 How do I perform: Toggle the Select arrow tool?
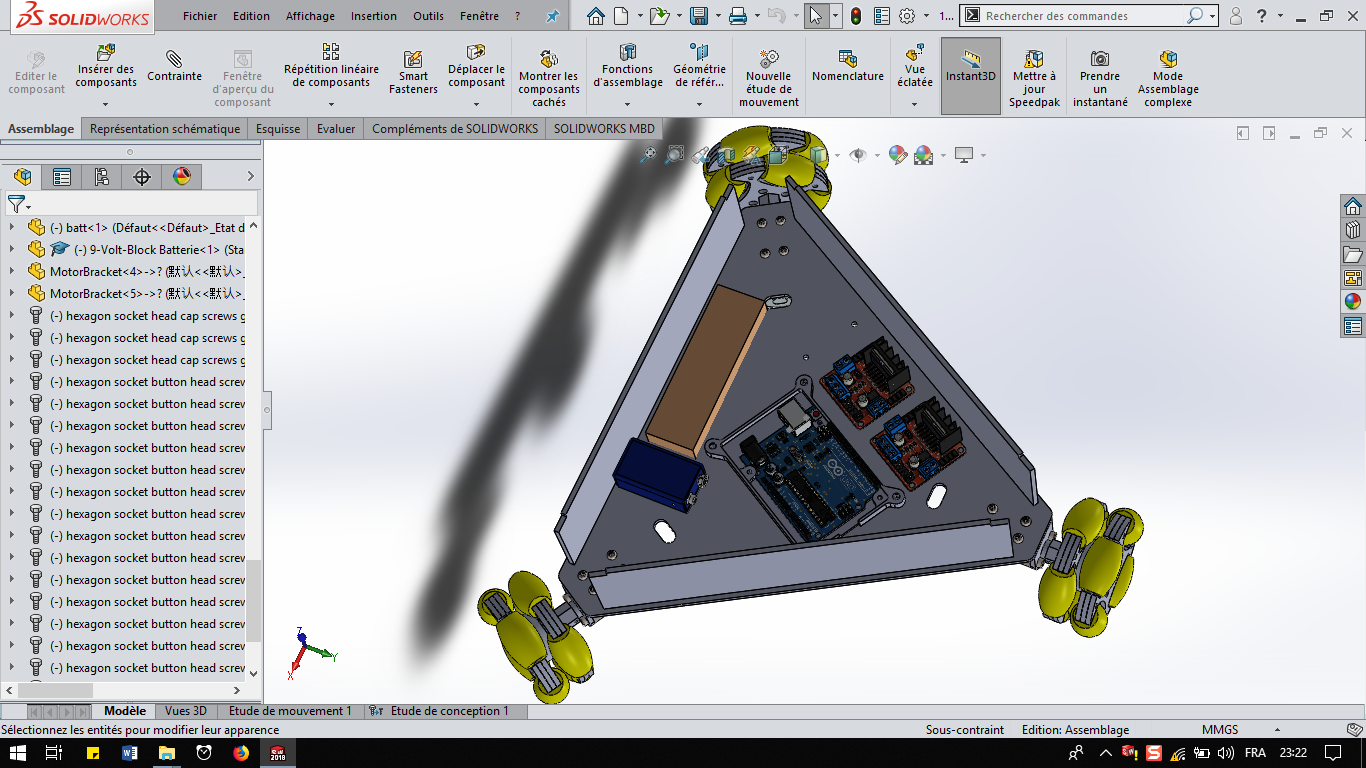point(816,16)
